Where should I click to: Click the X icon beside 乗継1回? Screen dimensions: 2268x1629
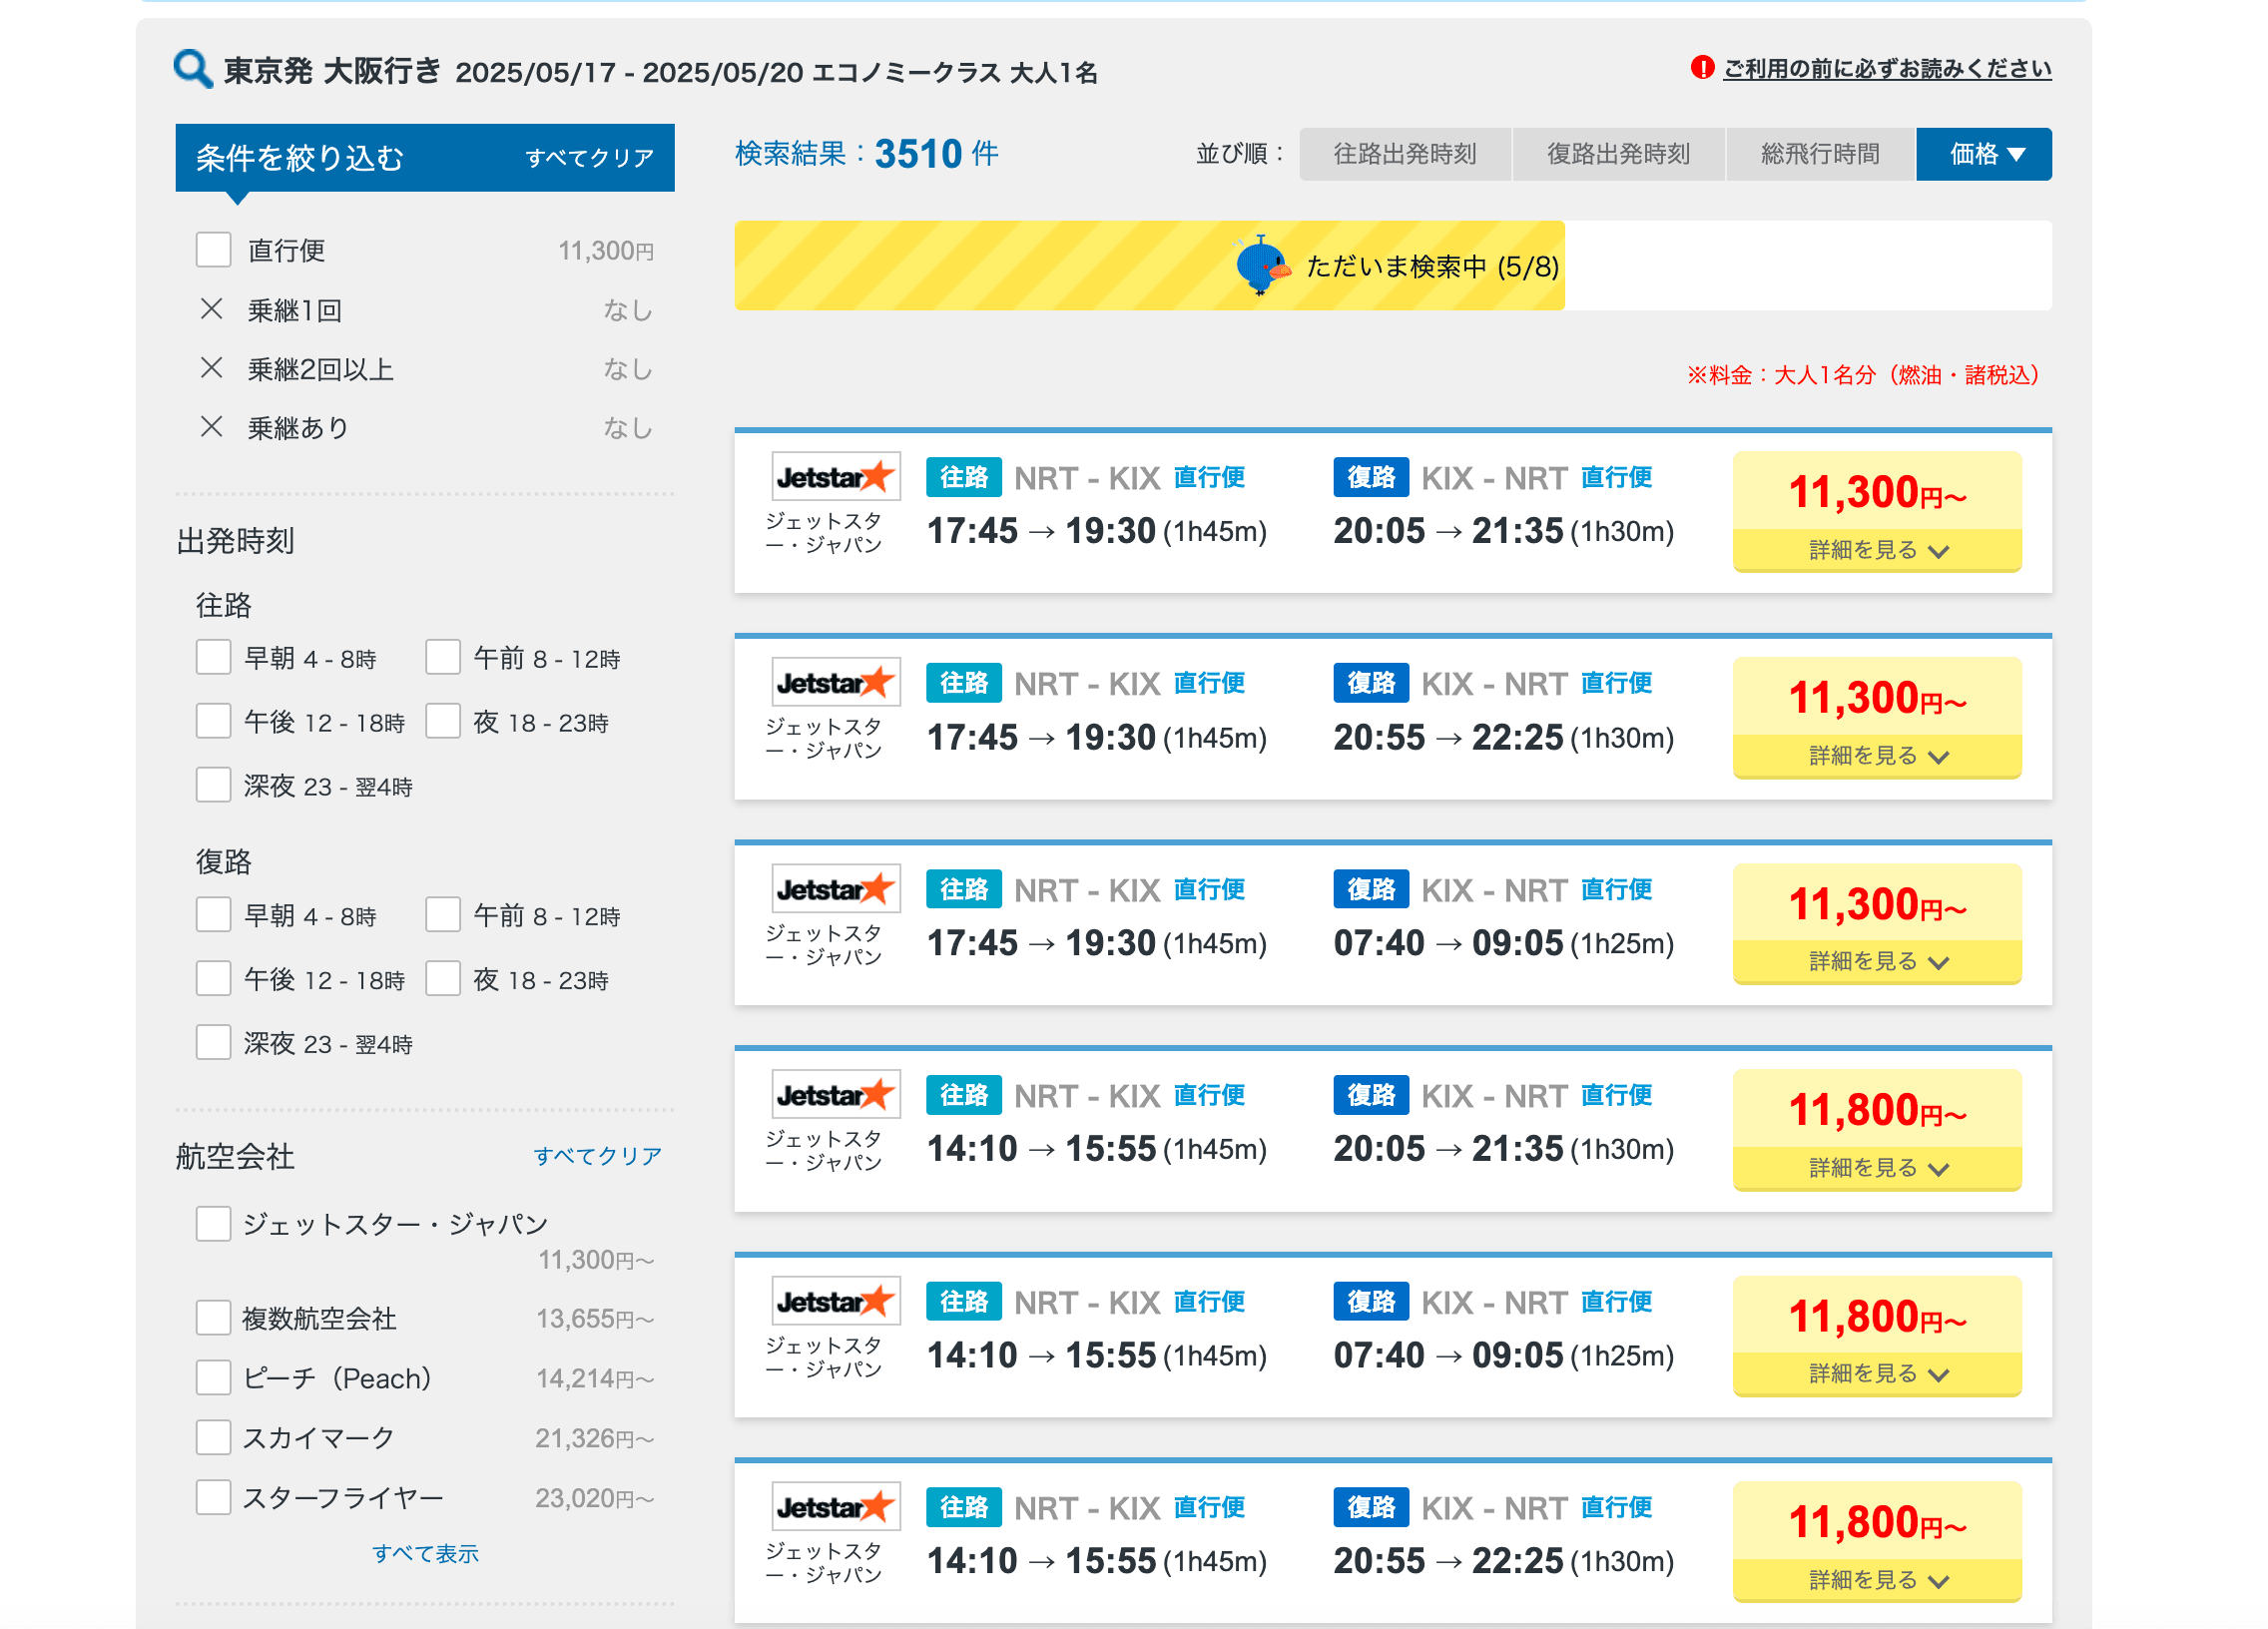click(x=211, y=309)
